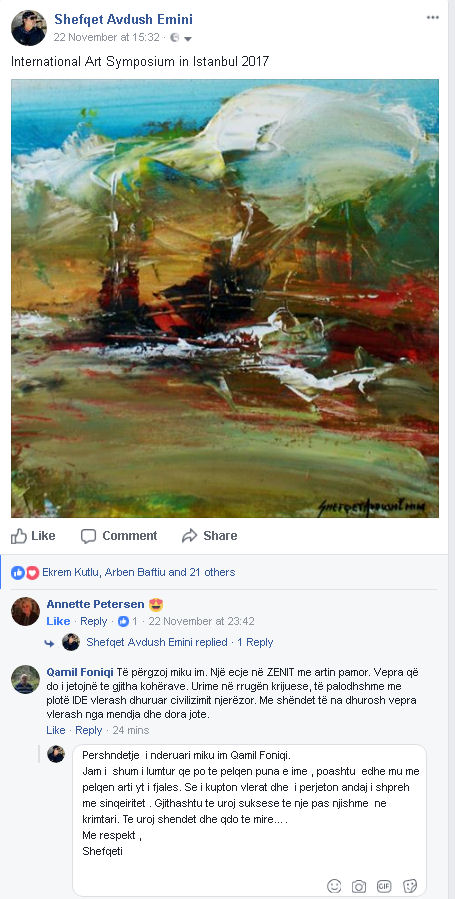Reply to Annette Petersen's comment
The image size is (455, 899).
pyautogui.click(x=93, y=622)
